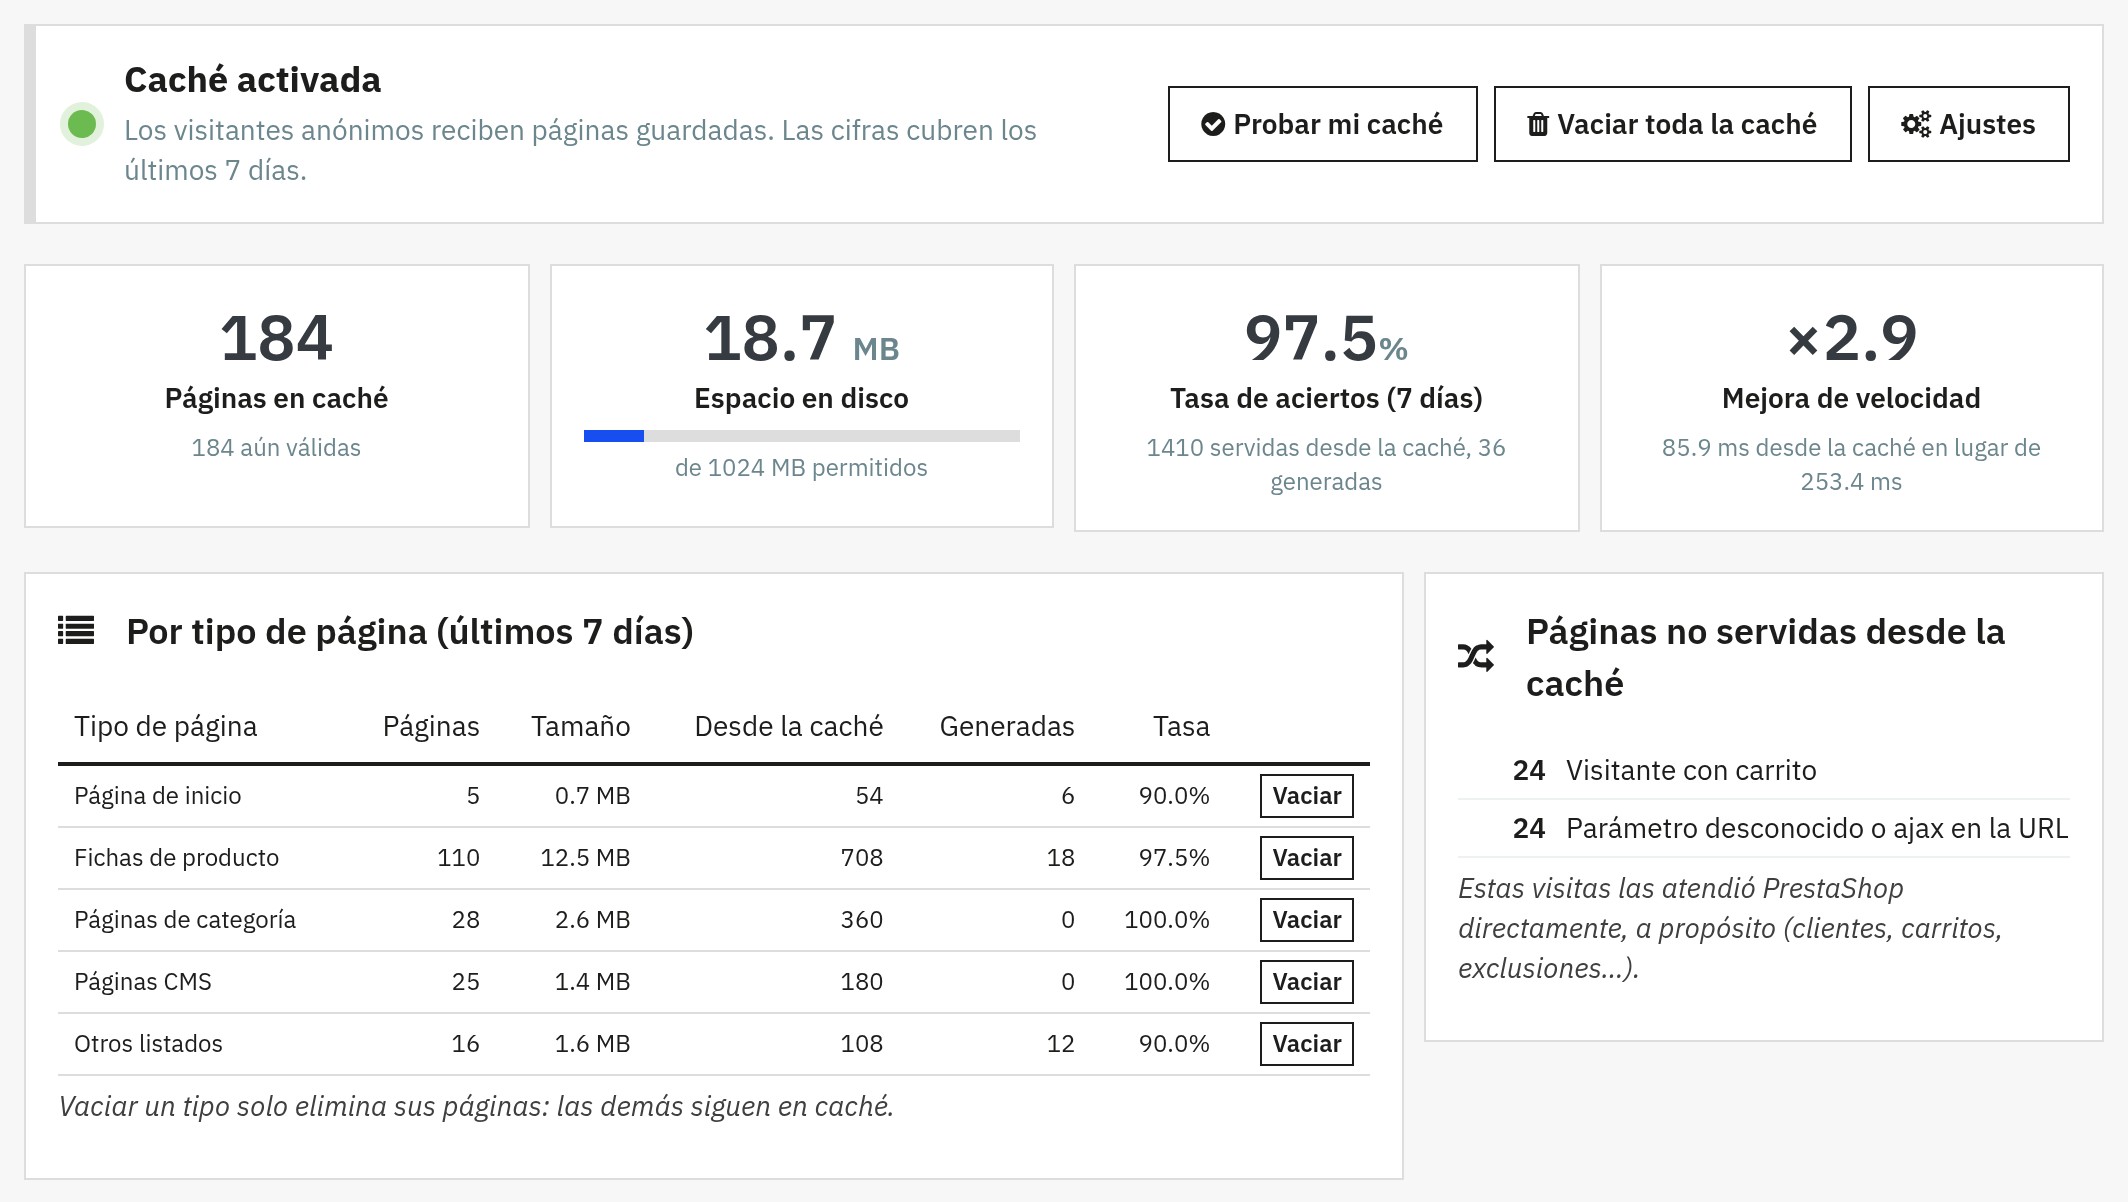Click the Visitante con carrito row
The width and height of the screenshot is (2128, 1202).
[x=1764, y=770]
